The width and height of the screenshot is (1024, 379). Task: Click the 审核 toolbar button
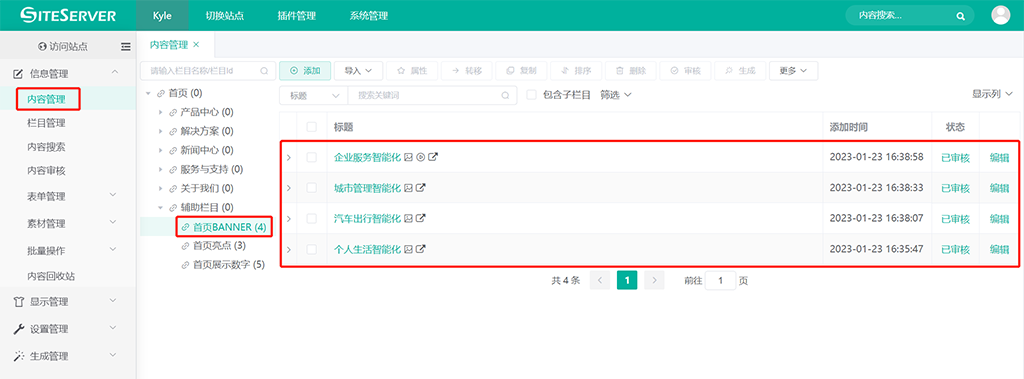coord(686,71)
